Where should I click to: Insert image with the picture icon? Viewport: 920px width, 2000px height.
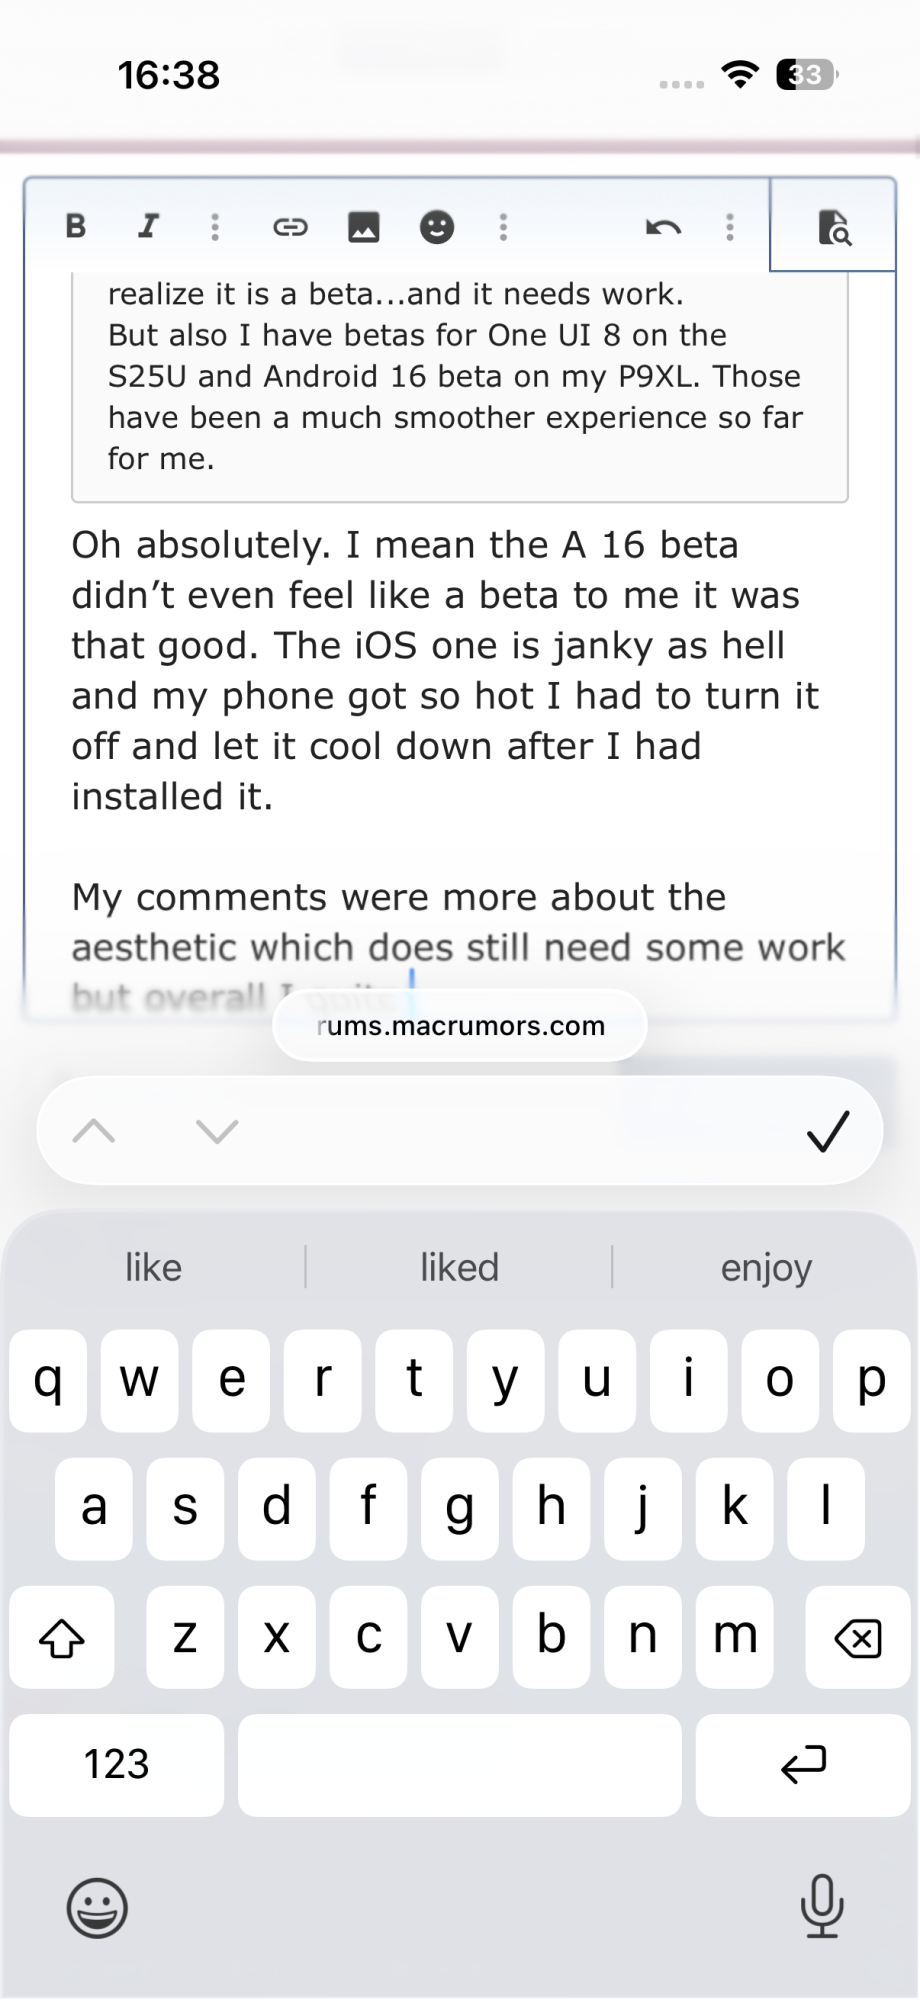pos(363,227)
